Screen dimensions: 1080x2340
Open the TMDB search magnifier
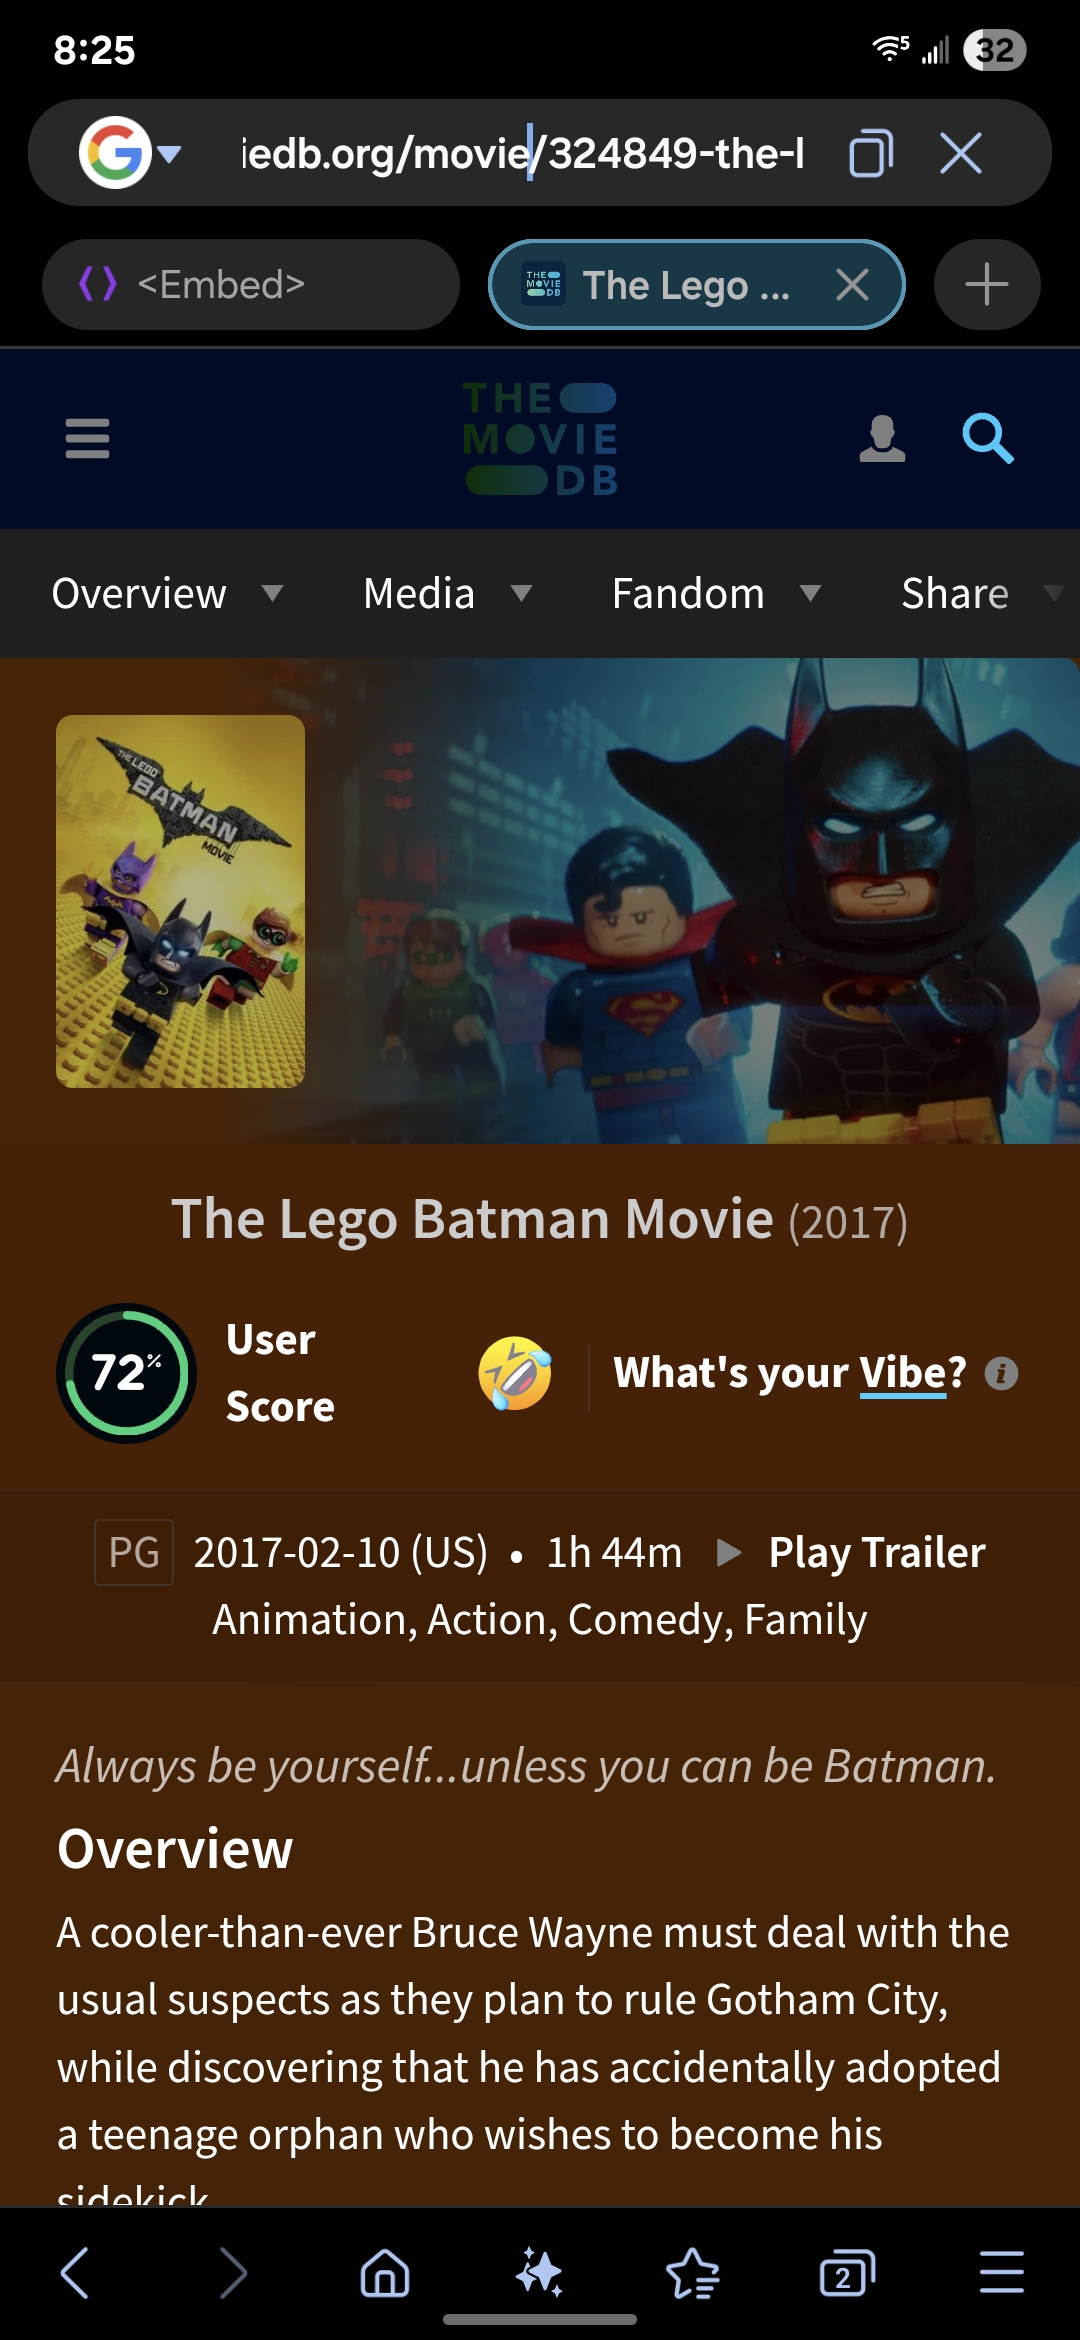987,438
